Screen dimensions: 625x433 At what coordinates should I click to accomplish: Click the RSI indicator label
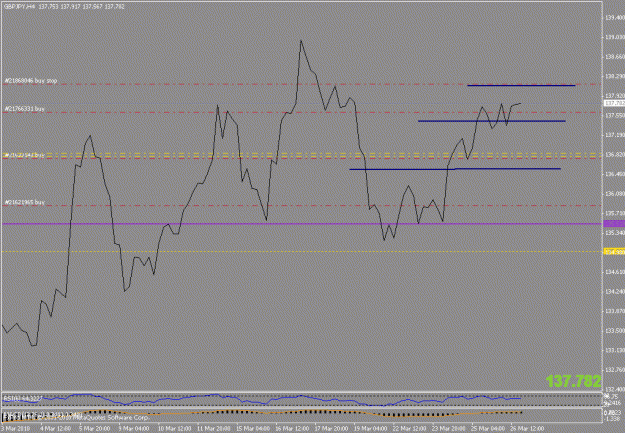click(x=23, y=398)
